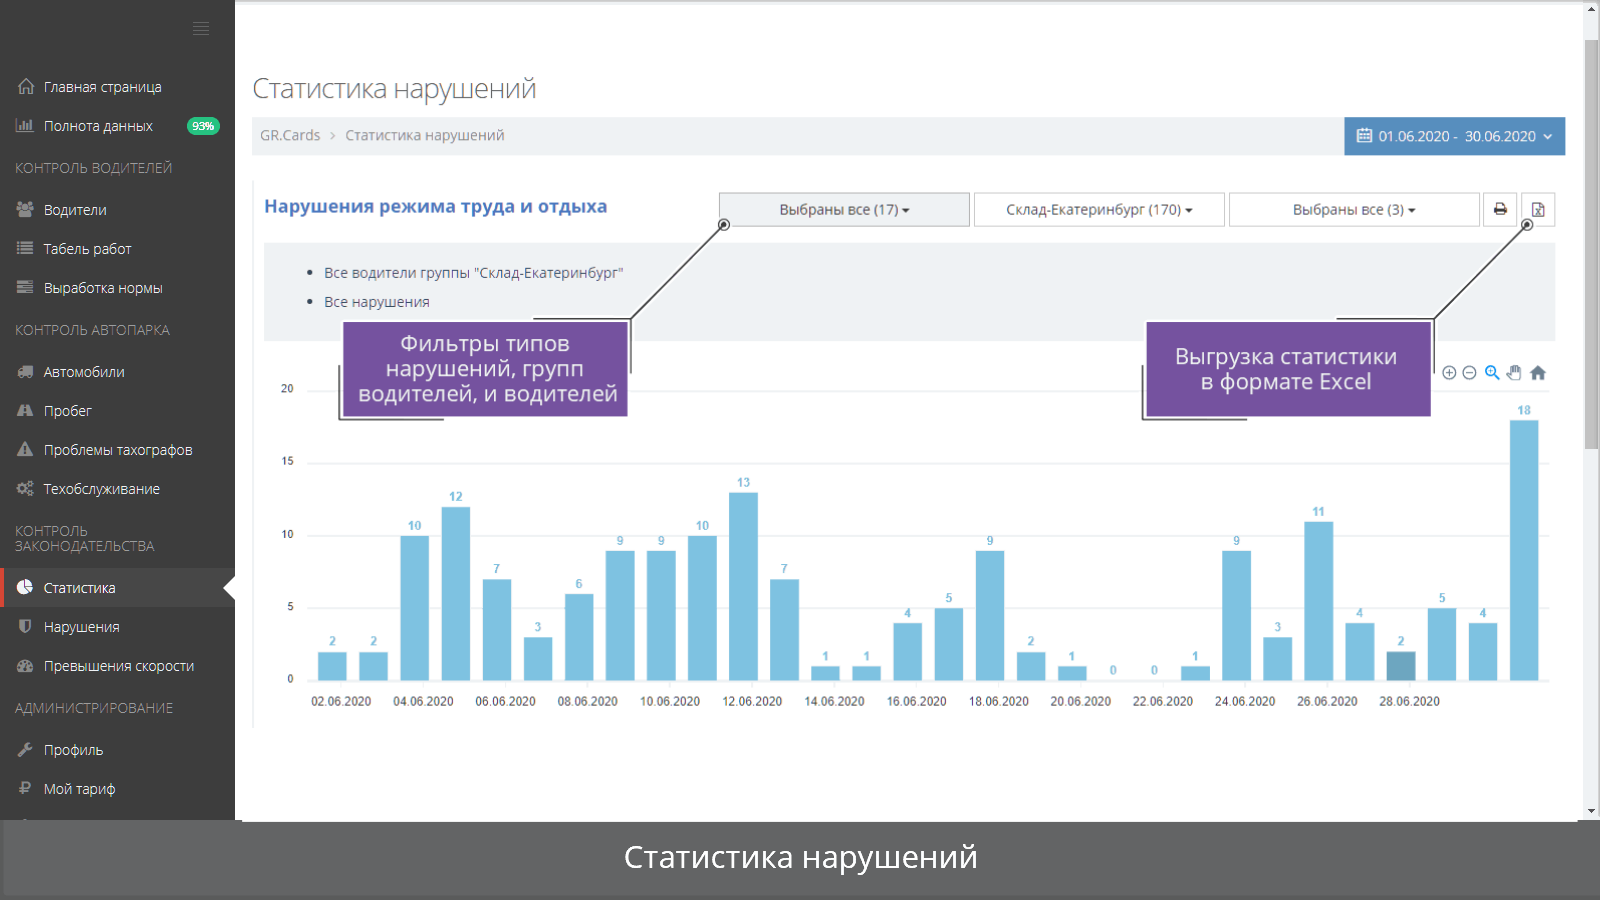
Task: Reset chart zoom with home icon
Action: 1538,373
